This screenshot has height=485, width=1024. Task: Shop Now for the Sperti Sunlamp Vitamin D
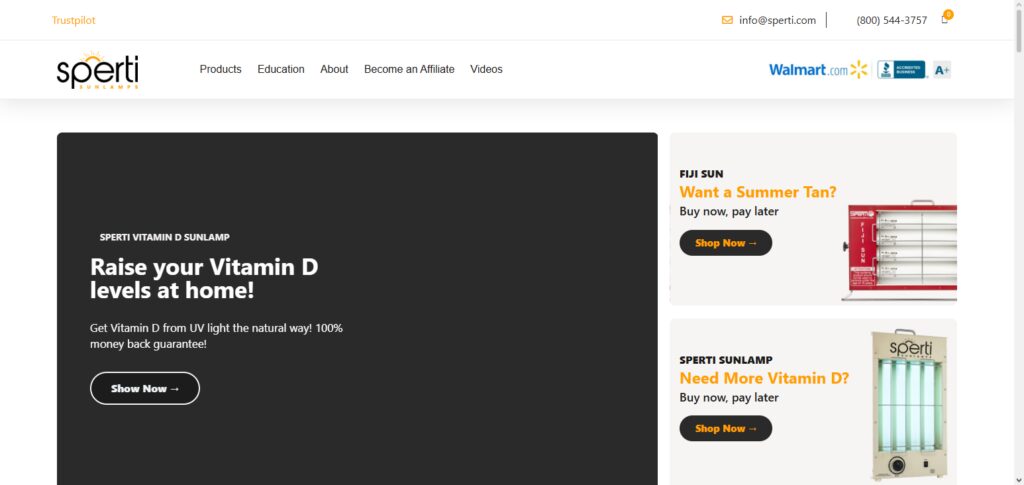coord(726,428)
